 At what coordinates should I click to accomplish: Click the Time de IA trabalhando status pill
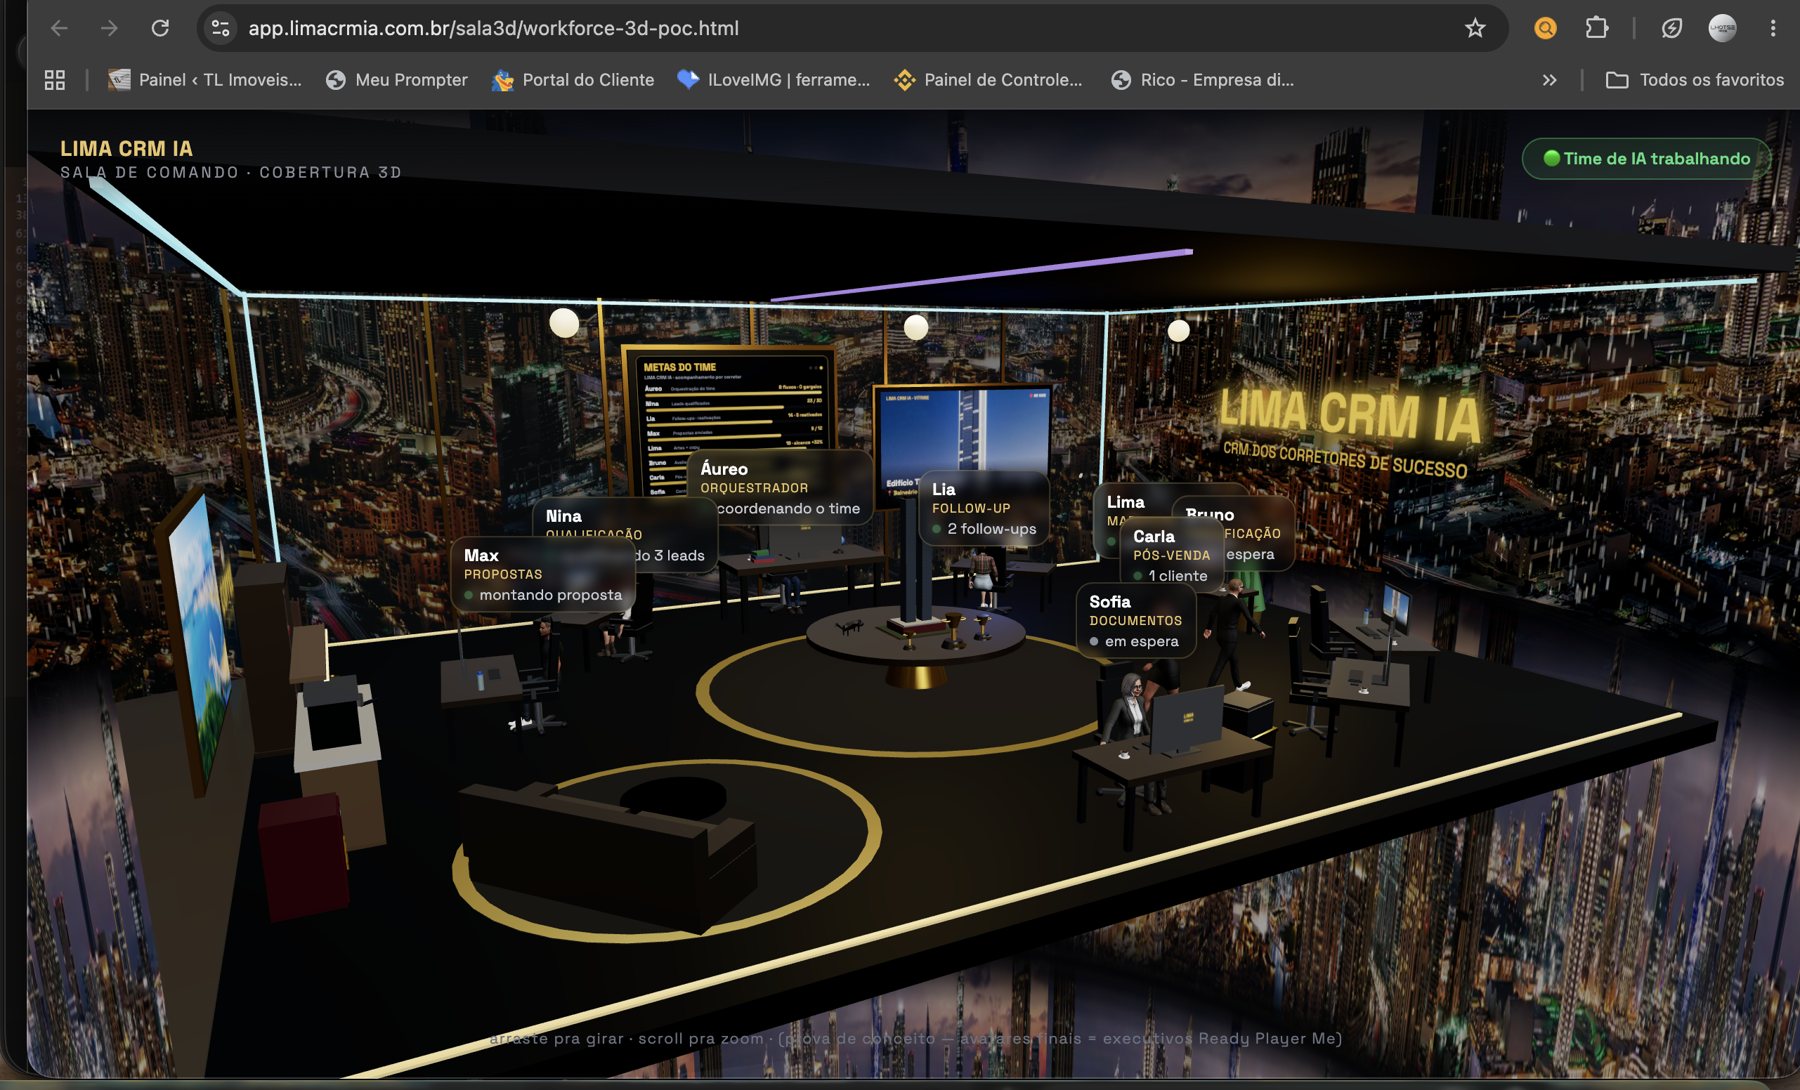coord(1646,158)
